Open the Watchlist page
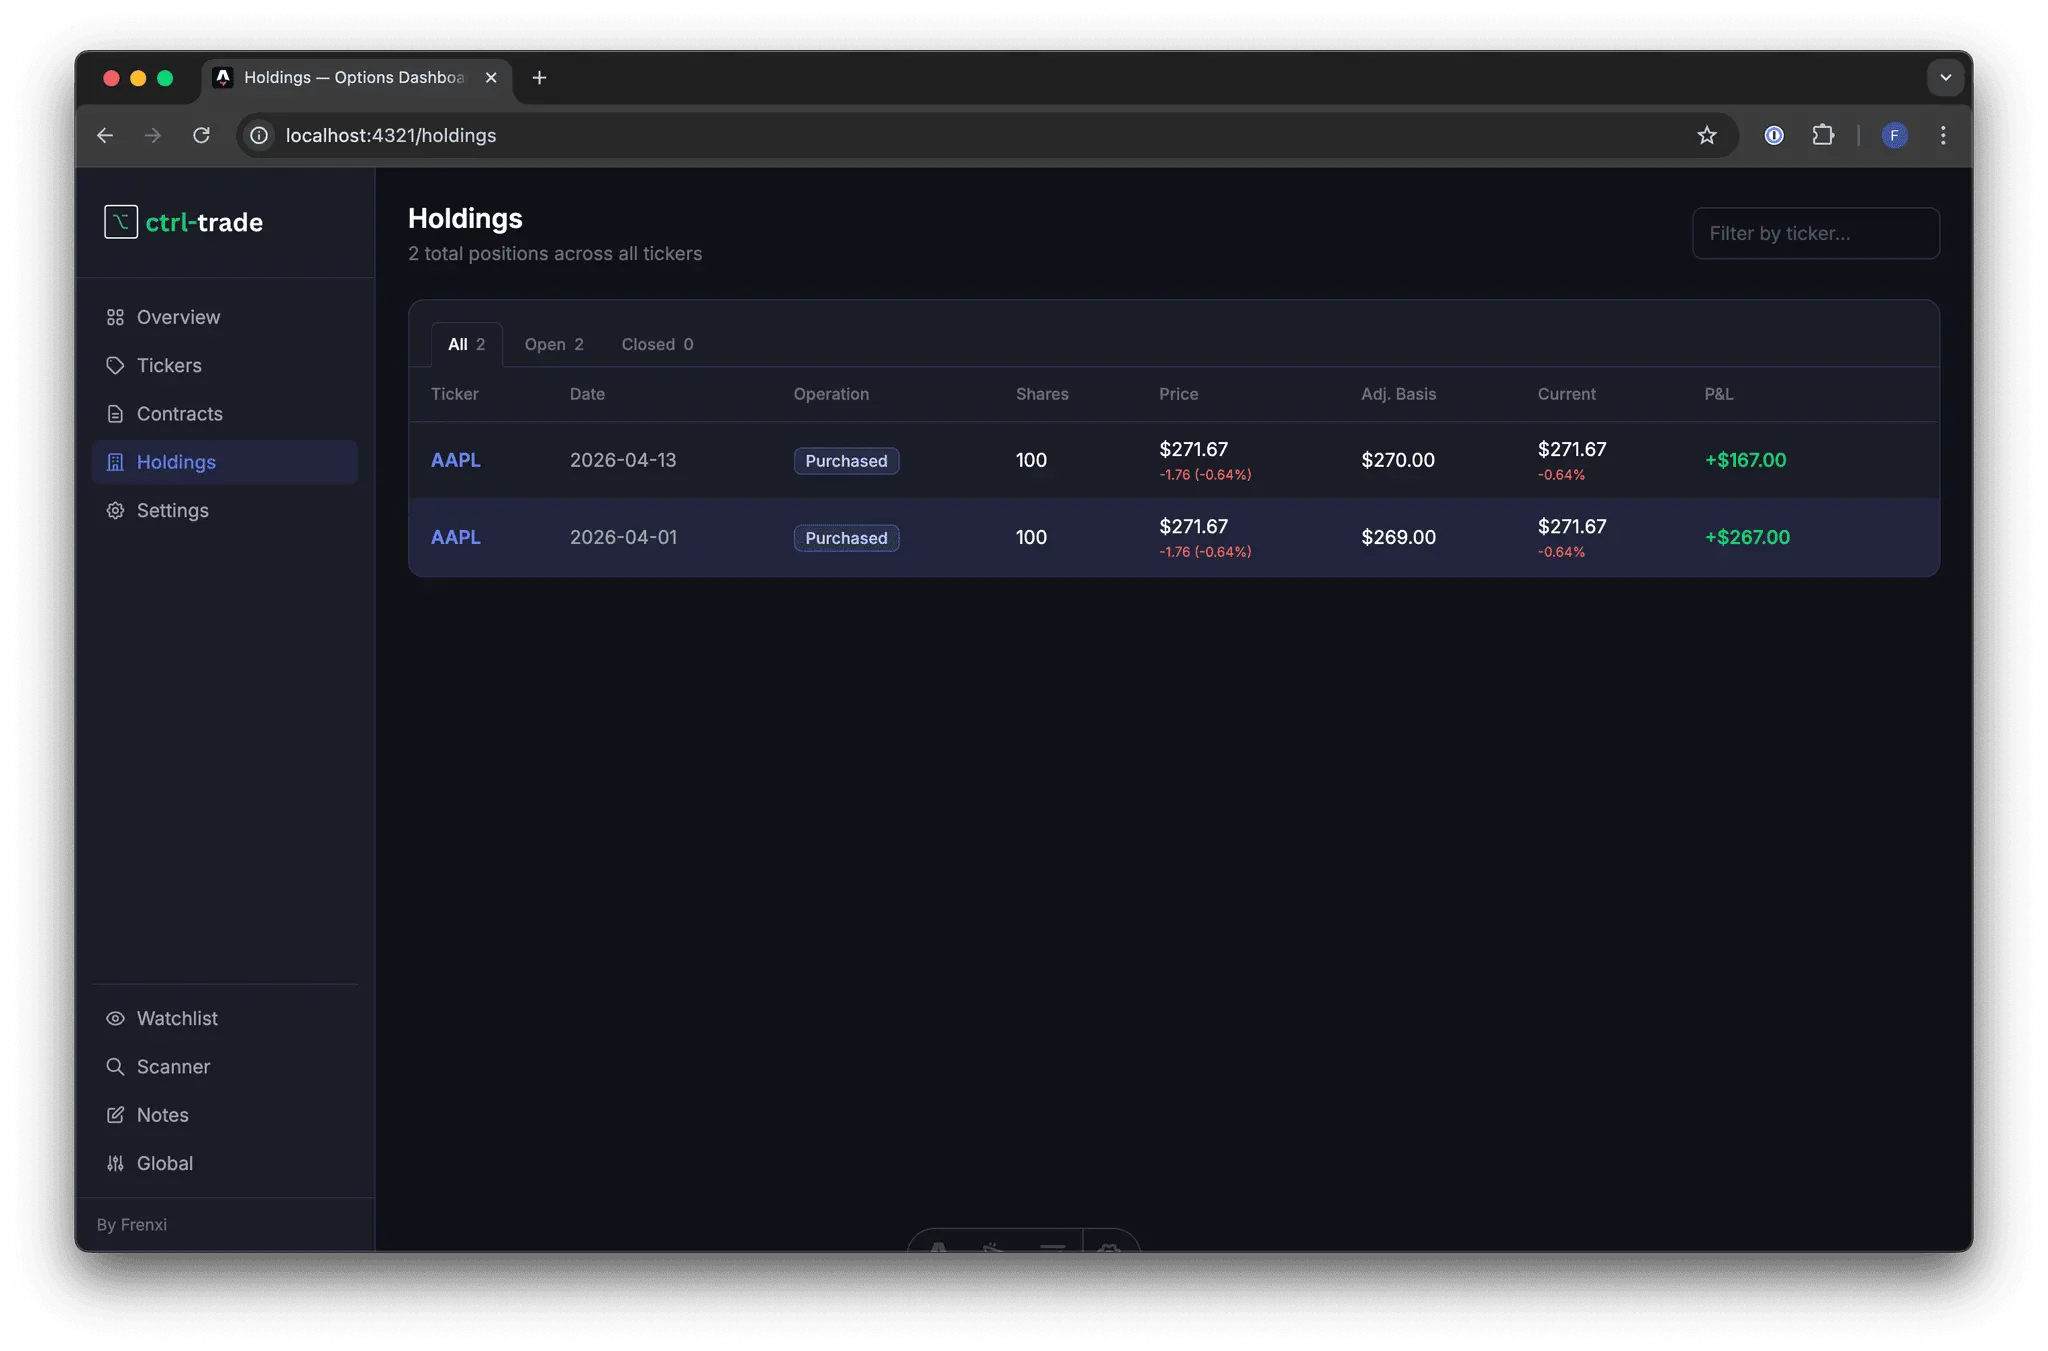The height and width of the screenshot is (1351, 2048). (224, 1018)
